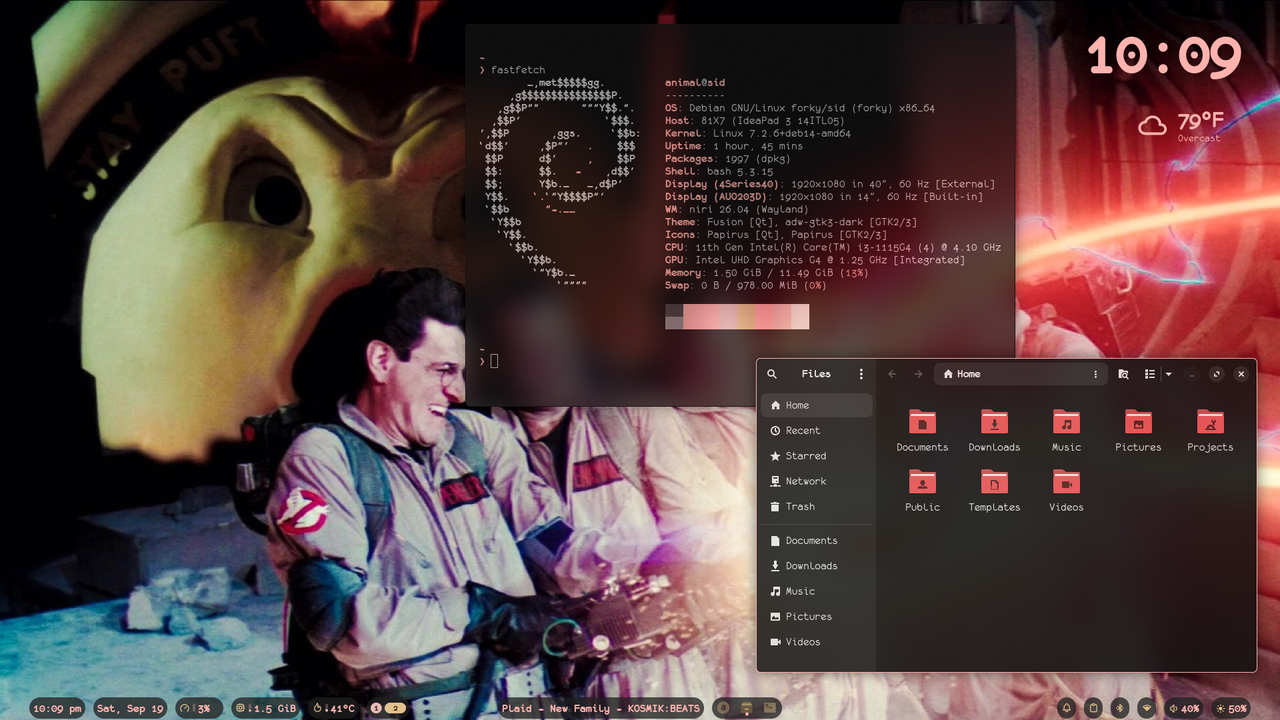Screen dimensions: 1280x720
Task: Click the 40% volume indicator
Action: pyautogui.click(x=1184, y=708)
